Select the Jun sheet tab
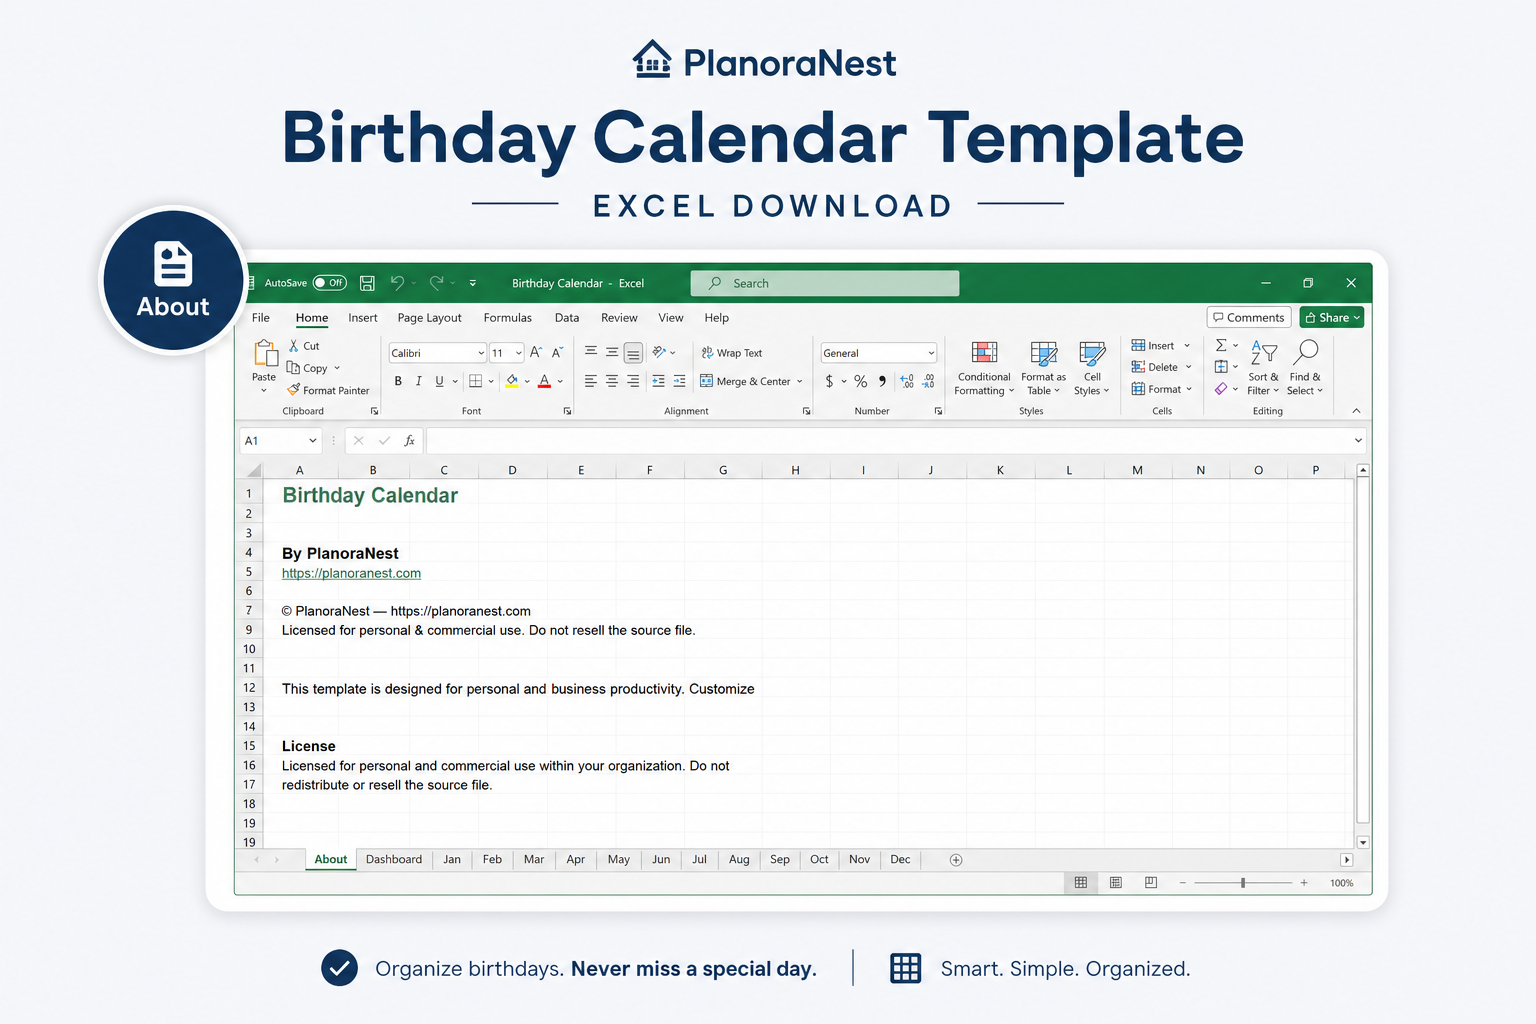This screenshot has height=1024, width=1536. click(x=661, y=860)
